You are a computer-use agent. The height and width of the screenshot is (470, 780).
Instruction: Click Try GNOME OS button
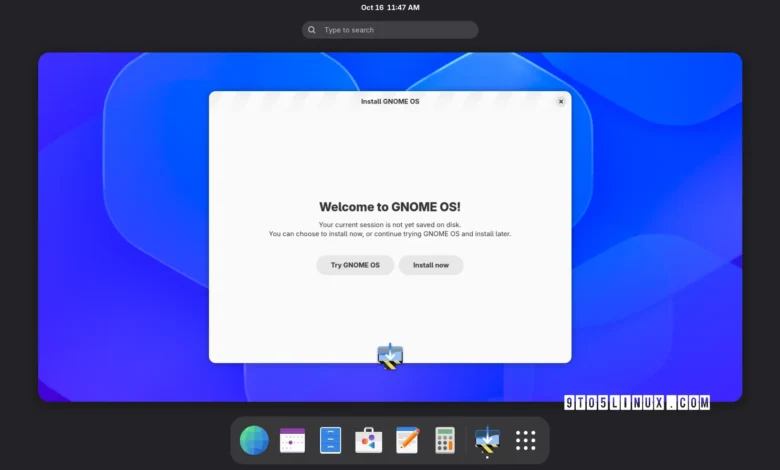(355, 265)
